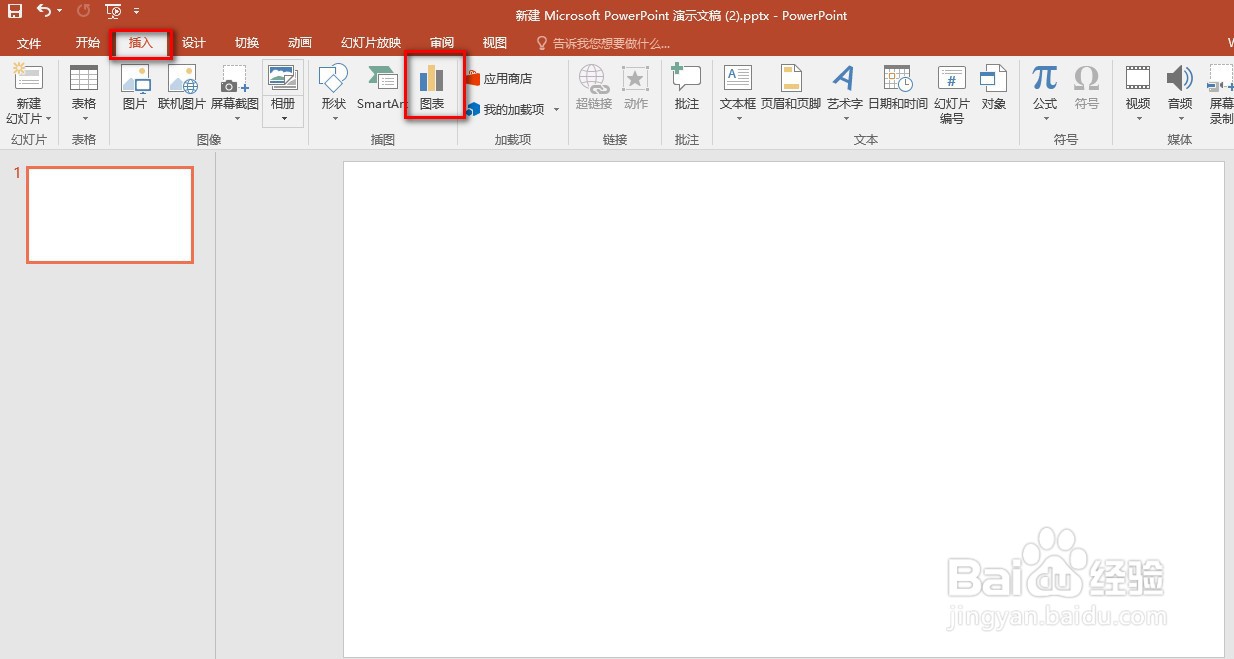Image resolution: width=1234 pixels, height=659 pixels.
Task: Start the slideshow from the beginning icon
Action: pos(113,11)
